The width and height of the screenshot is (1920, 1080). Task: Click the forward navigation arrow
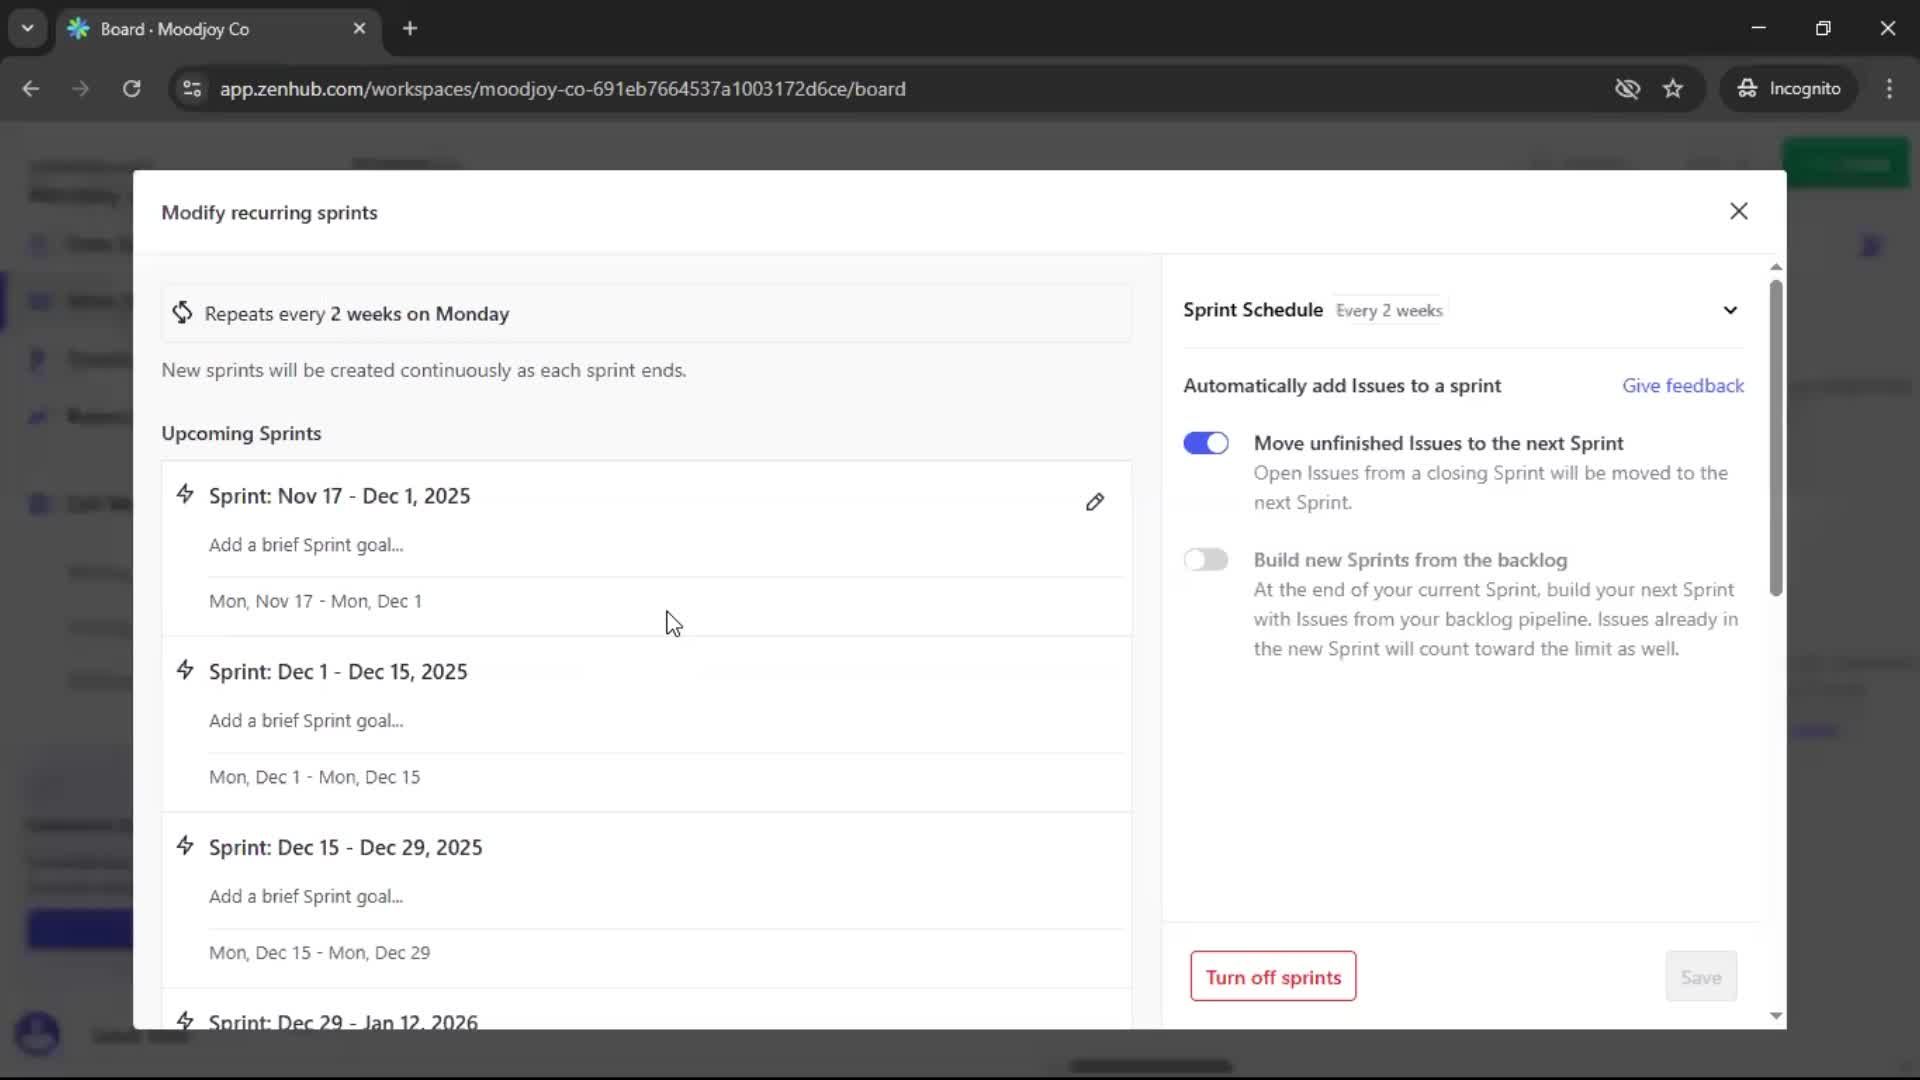click(x=80, y=88)
